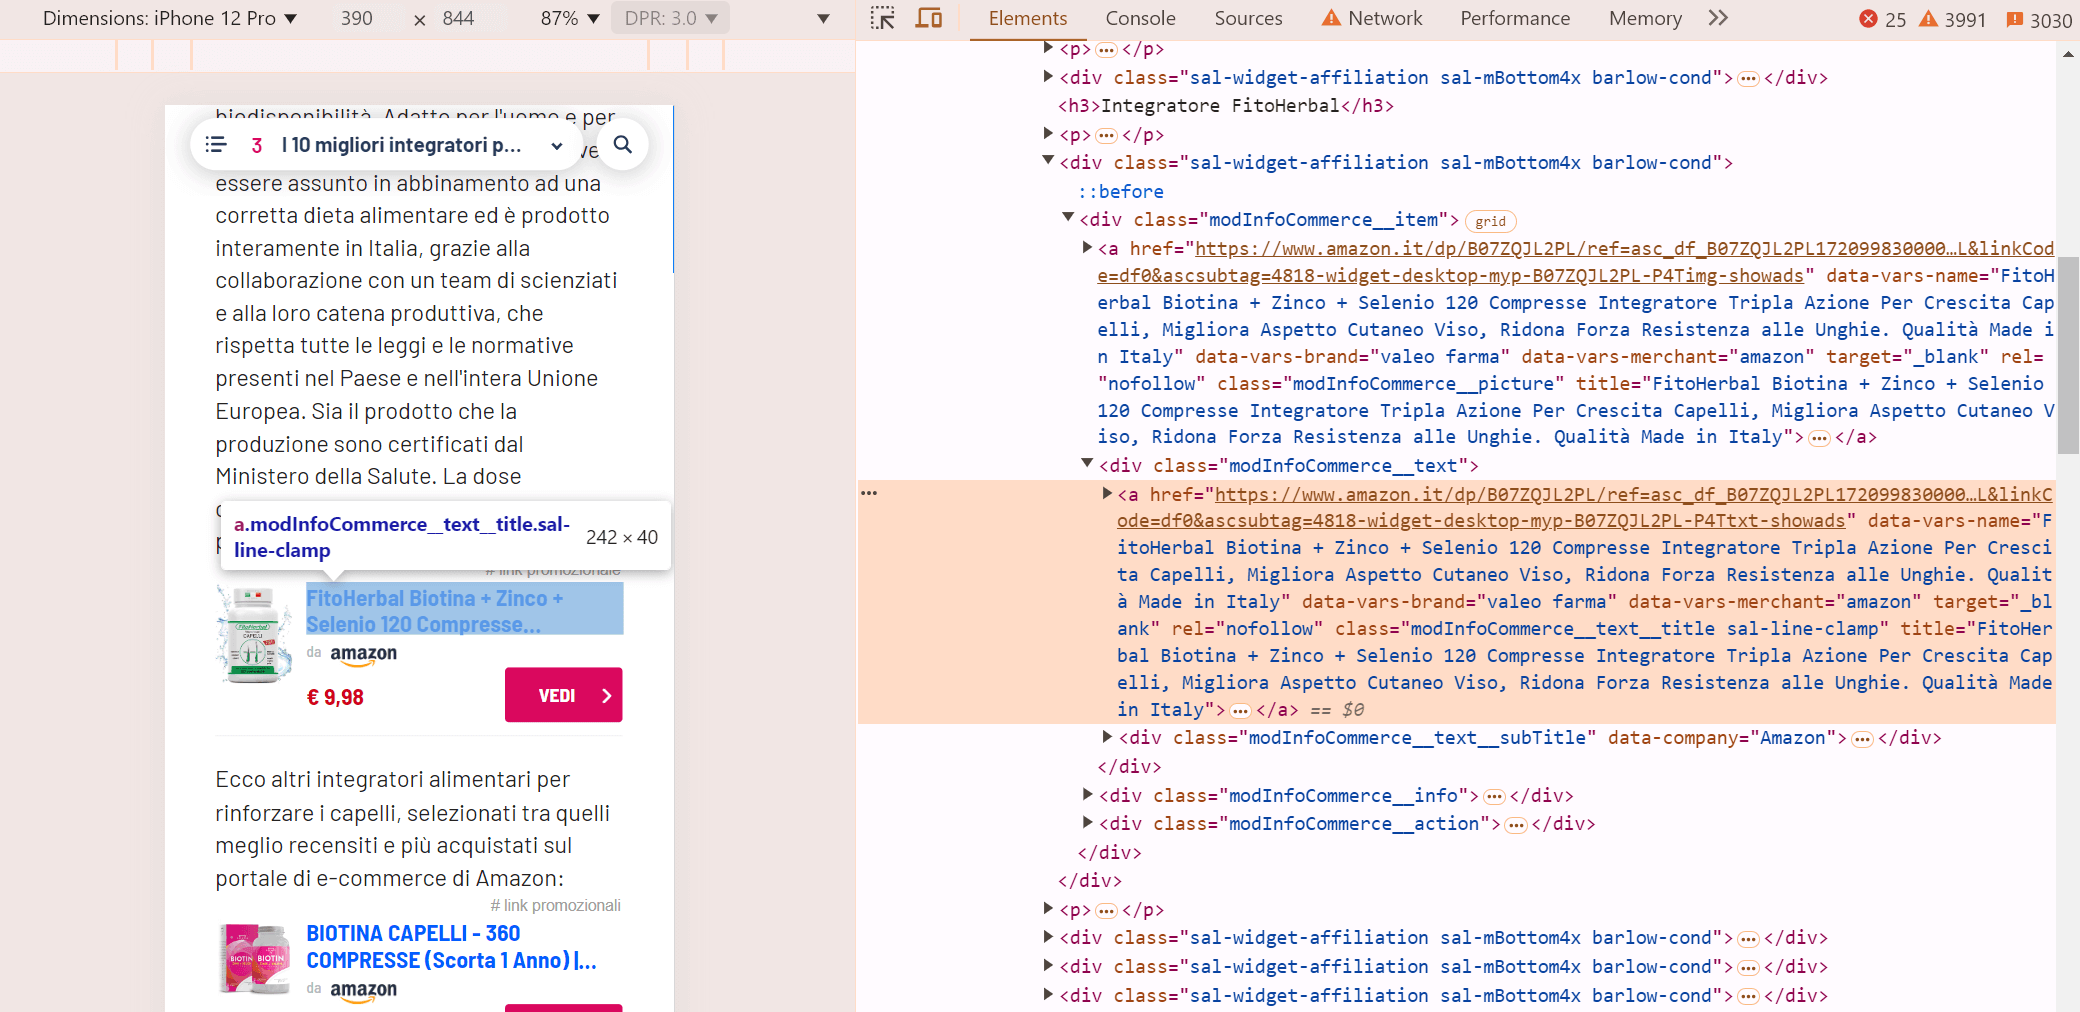Expand the modInfoCommerce__text__subTitle div node
Viewport: 2080px width, 1012px height.
tap(1107, 736)
